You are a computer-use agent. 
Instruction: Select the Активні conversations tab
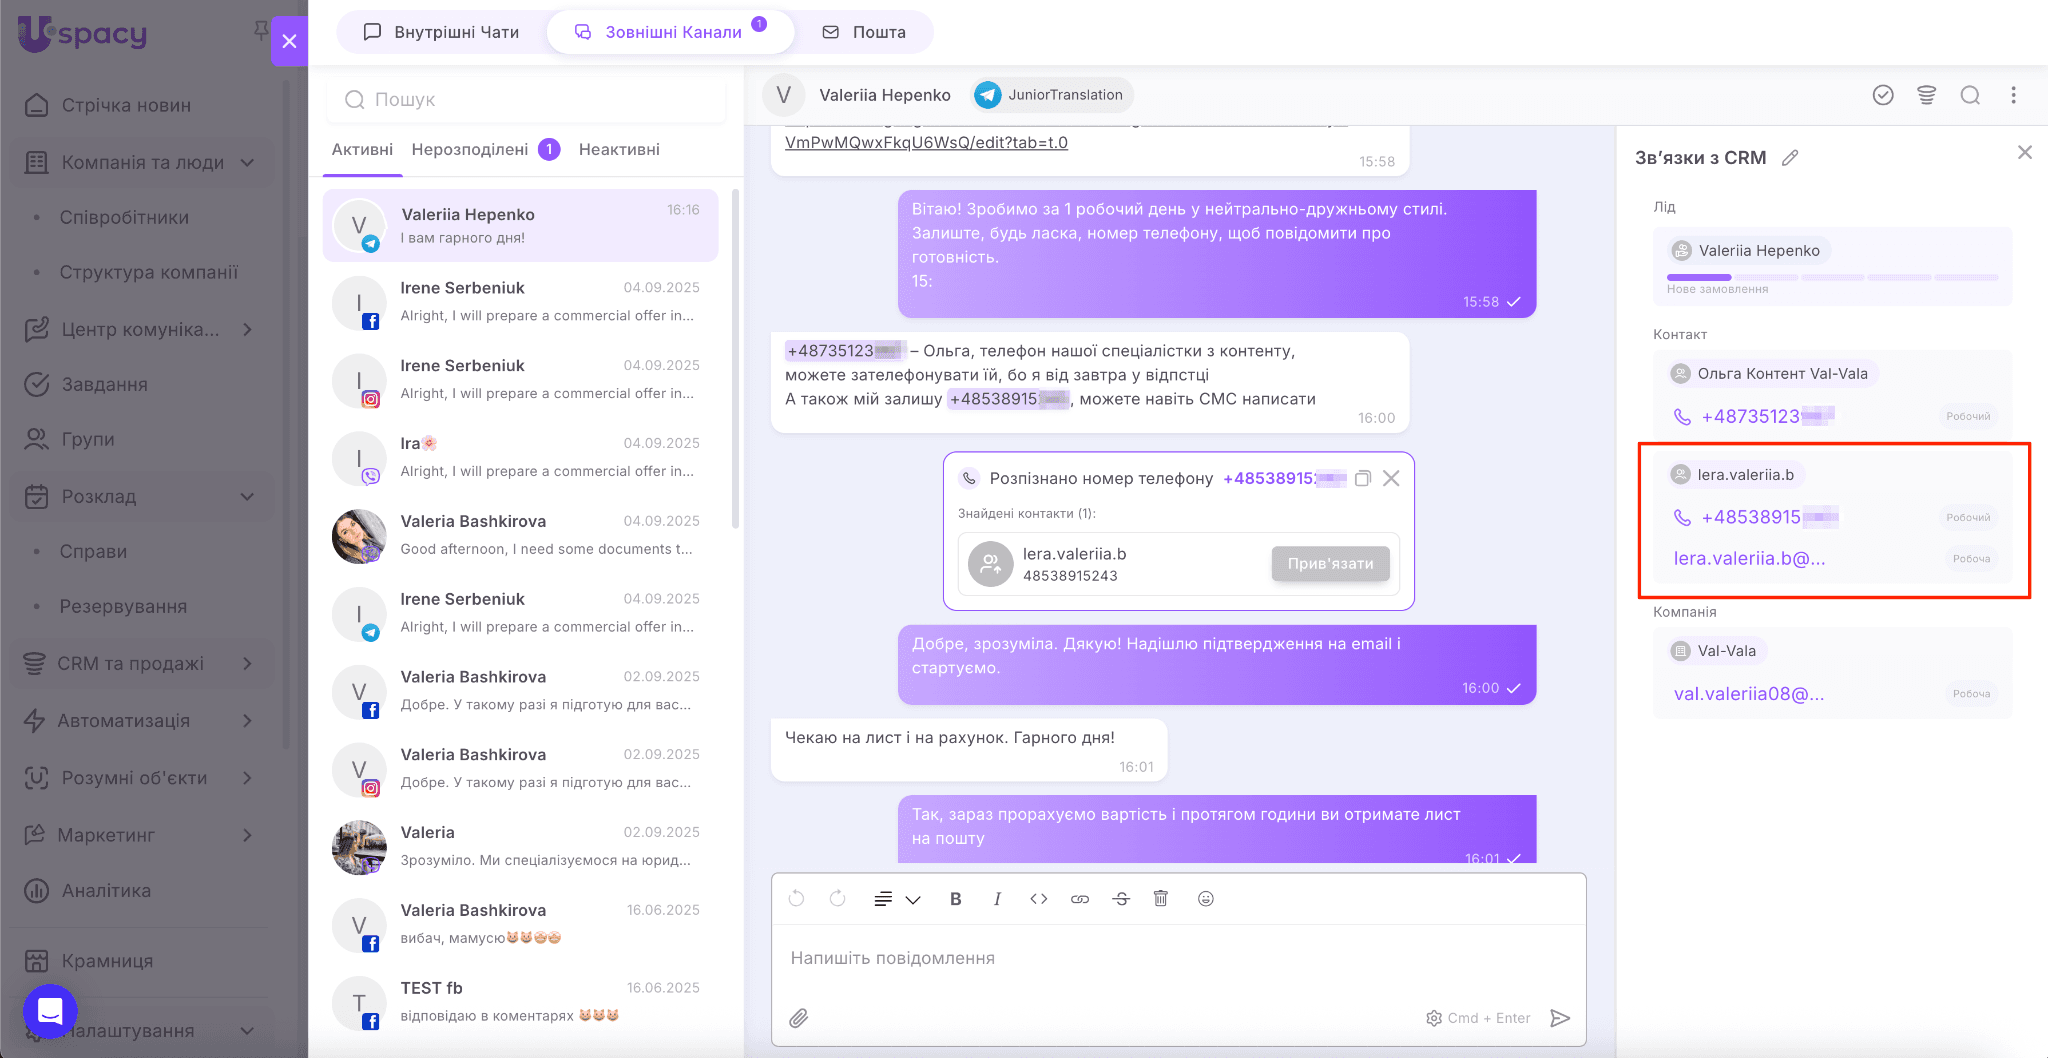pyautogui.click(x=362, y=150)
